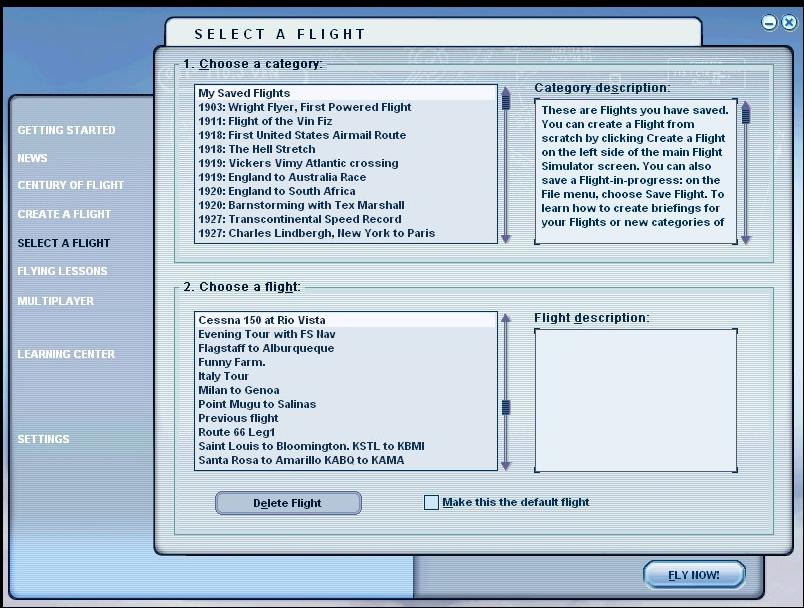Open Century of Flight

click(x=71, y=185)
